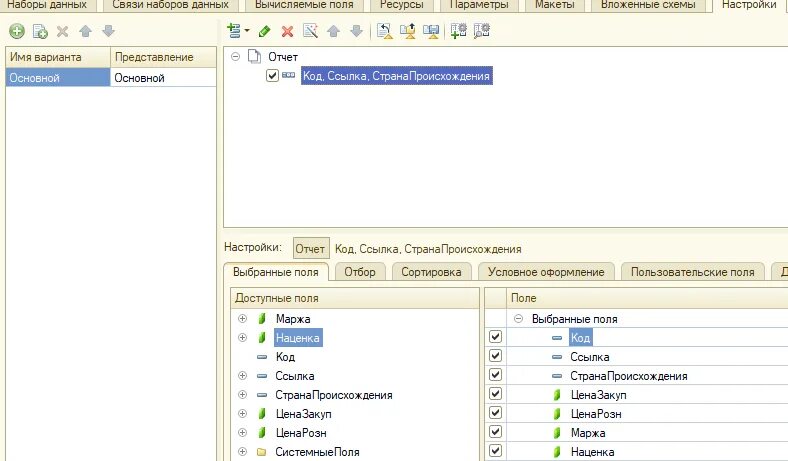Switch to the Ресурсы tab
The image size is (788, 461).
(x=401, y=5)
